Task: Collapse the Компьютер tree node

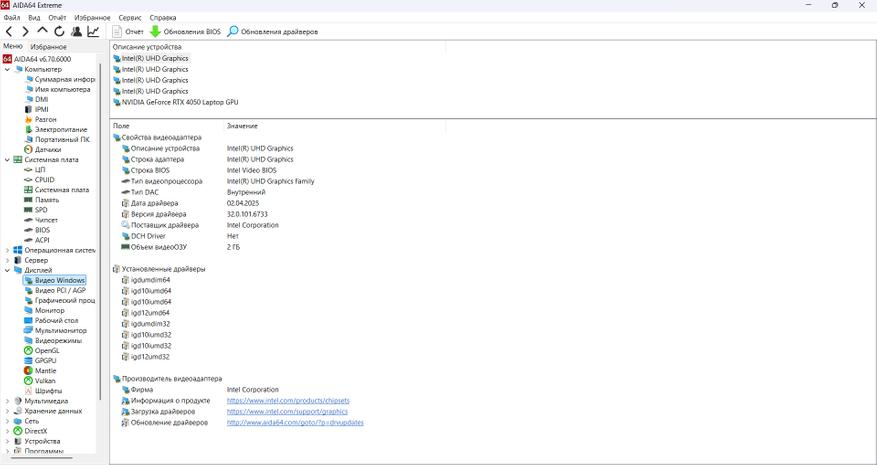Action: 7,69
